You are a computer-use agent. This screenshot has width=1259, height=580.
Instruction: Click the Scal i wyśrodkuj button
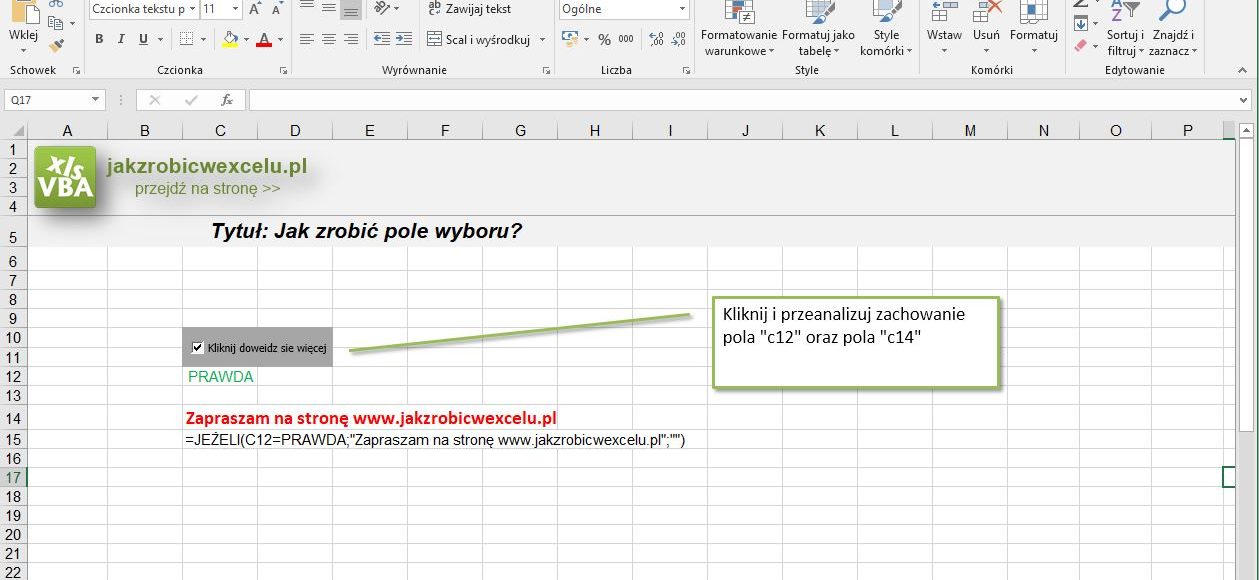tap(479, 39)
